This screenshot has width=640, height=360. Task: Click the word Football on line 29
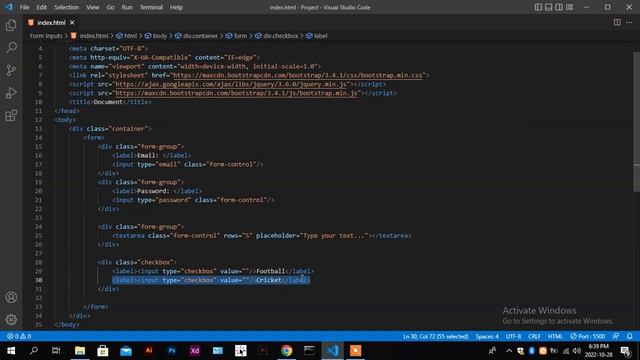pos(271,271)
